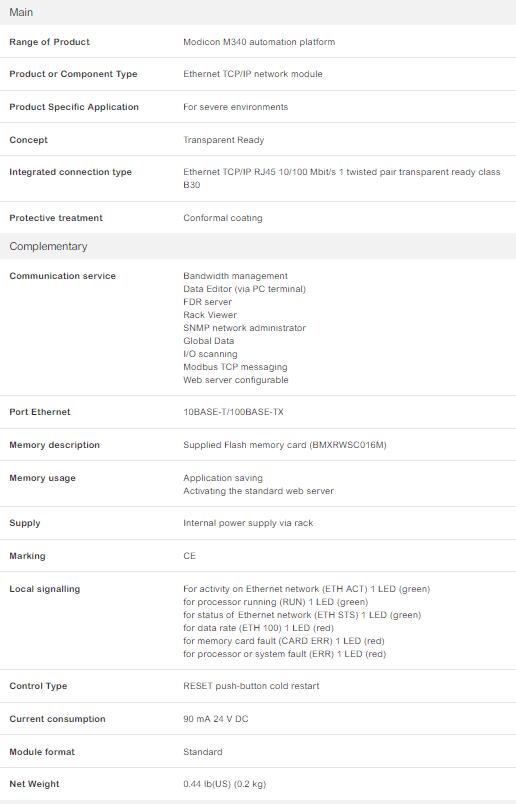Click Modbus TCP messaging entry
The image size is (516, 804).
pyautogui.click(x=235, y=367)
